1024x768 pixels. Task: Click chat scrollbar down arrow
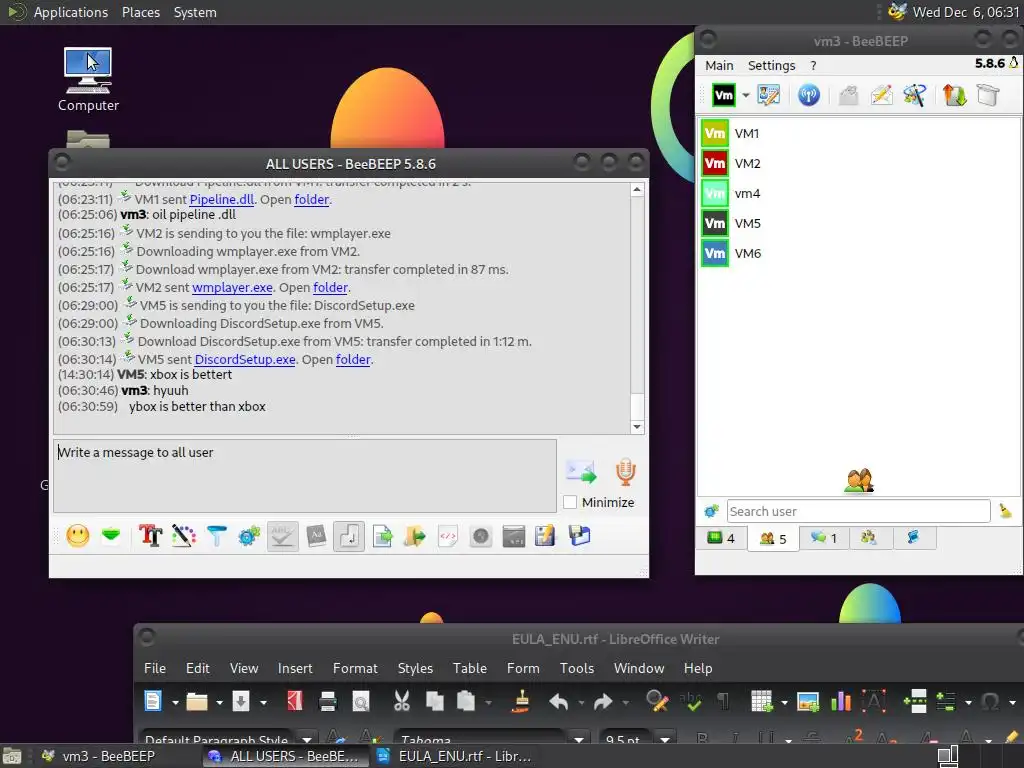[637, 427]
